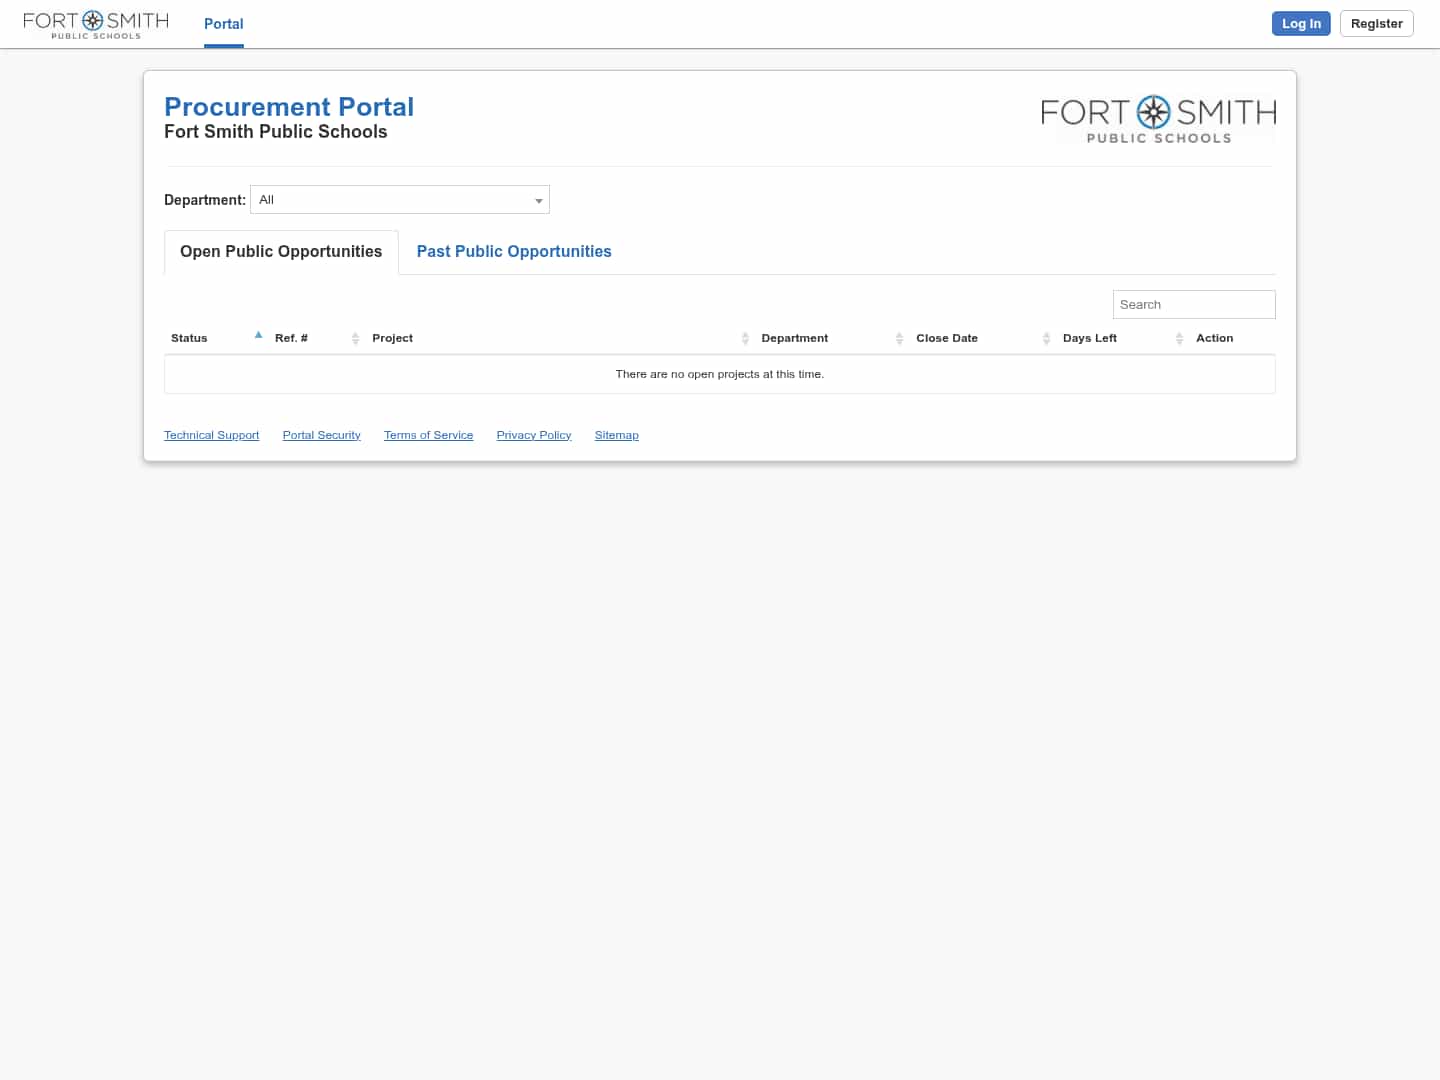The width and height of the screenshot is (1440, 1080).
Task: Sort table by Department column
Action: tap(832, 338)
